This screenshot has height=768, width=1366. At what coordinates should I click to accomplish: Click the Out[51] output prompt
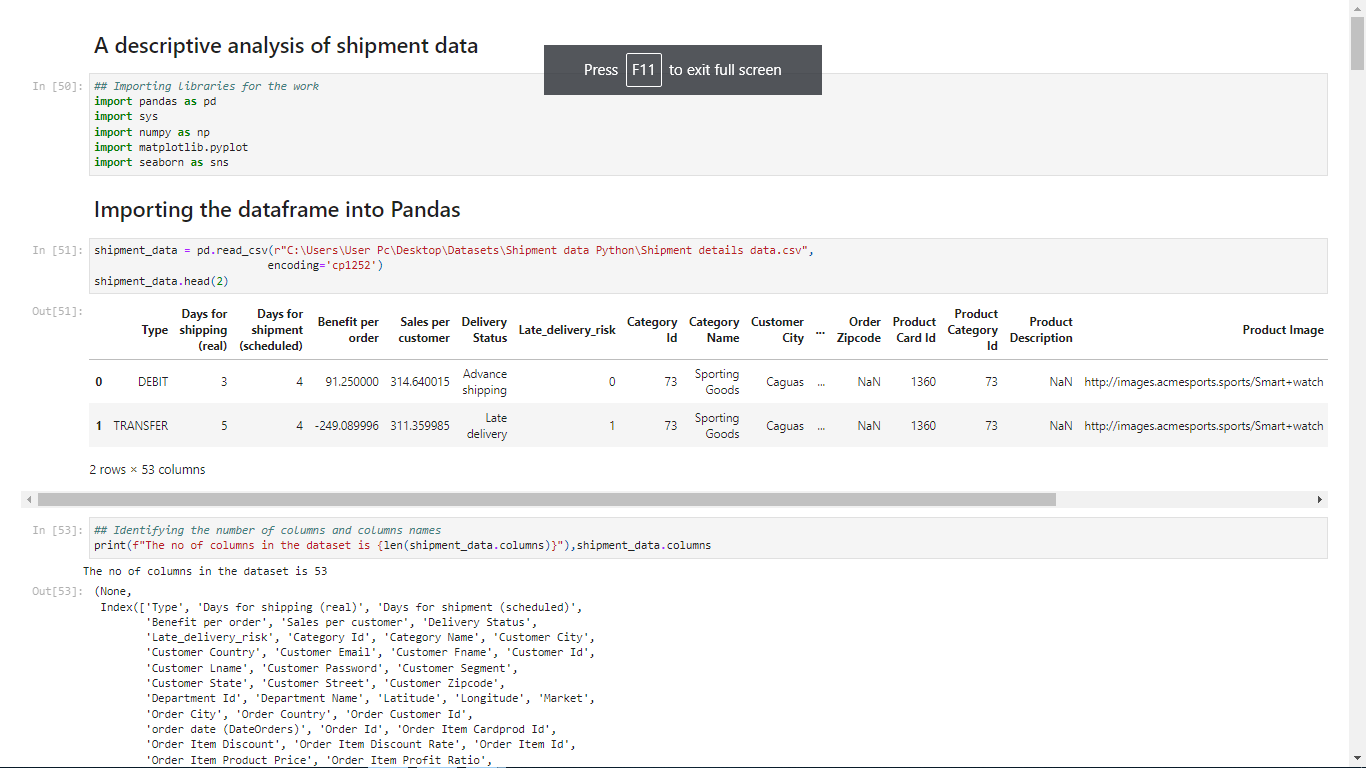coord(57,312)
